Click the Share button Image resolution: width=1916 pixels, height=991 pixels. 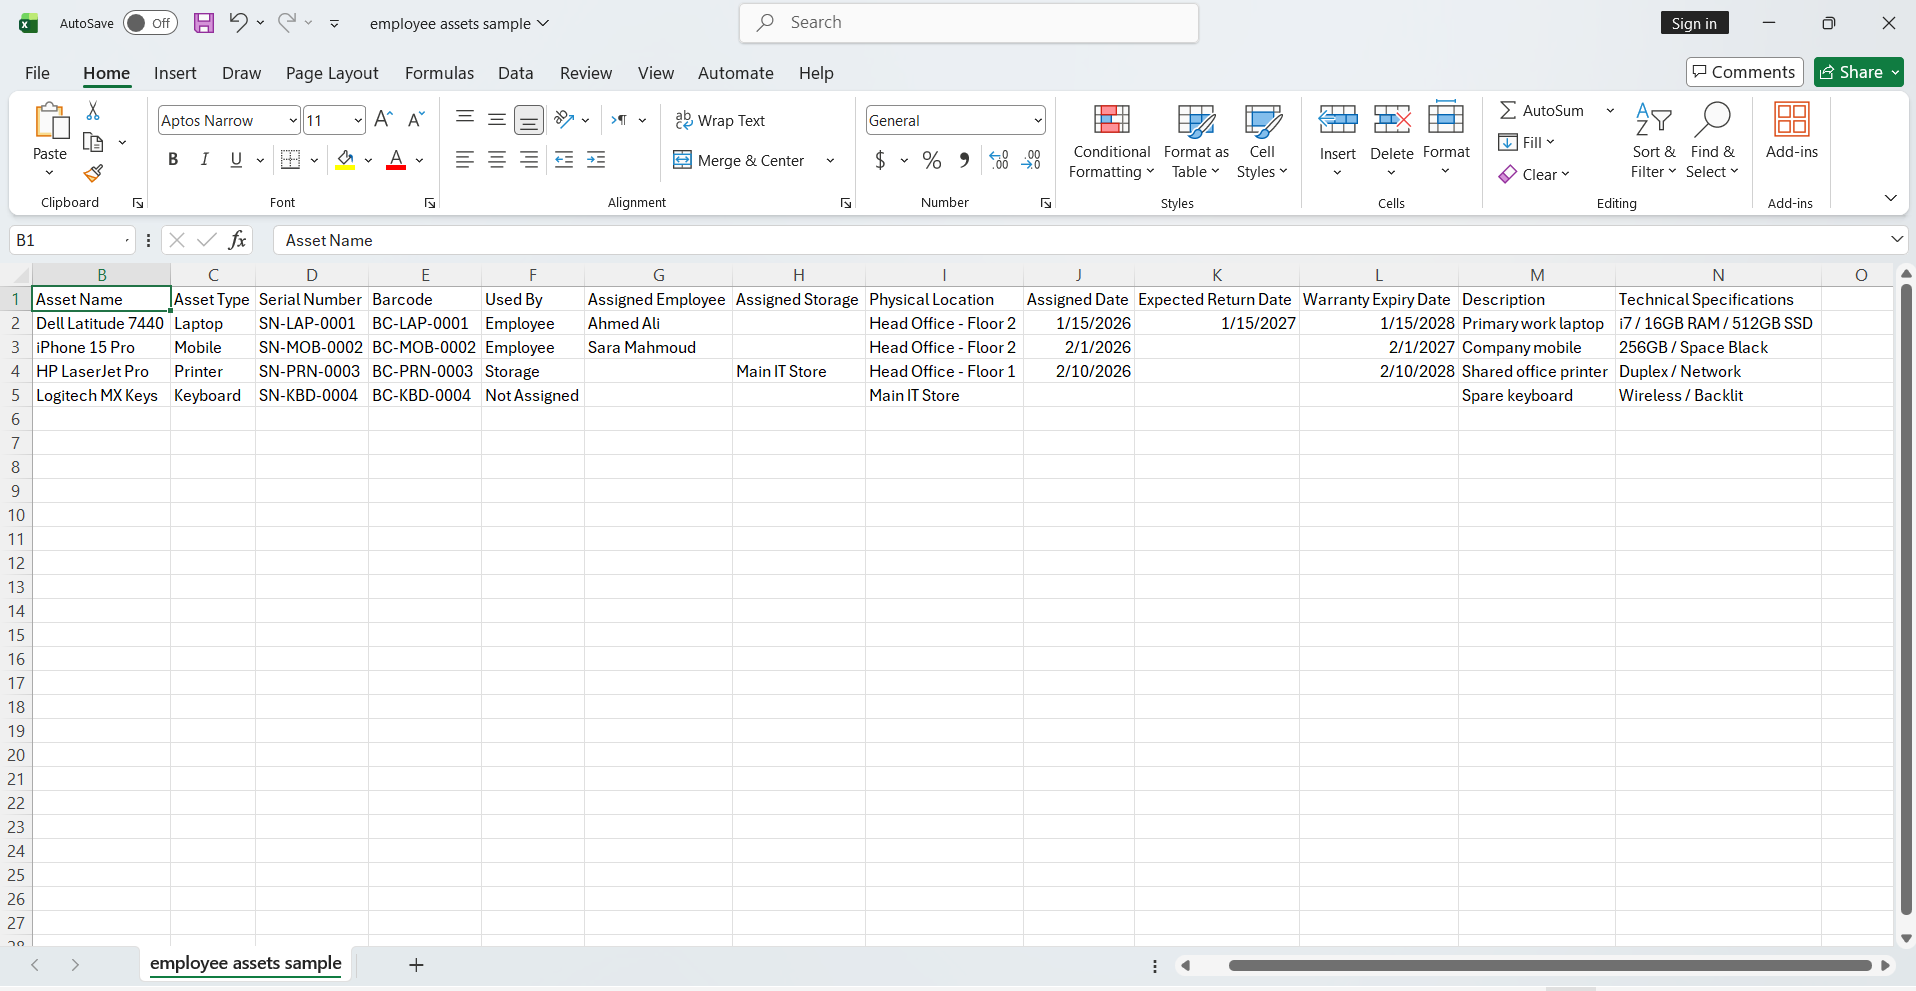[1858, 72]
